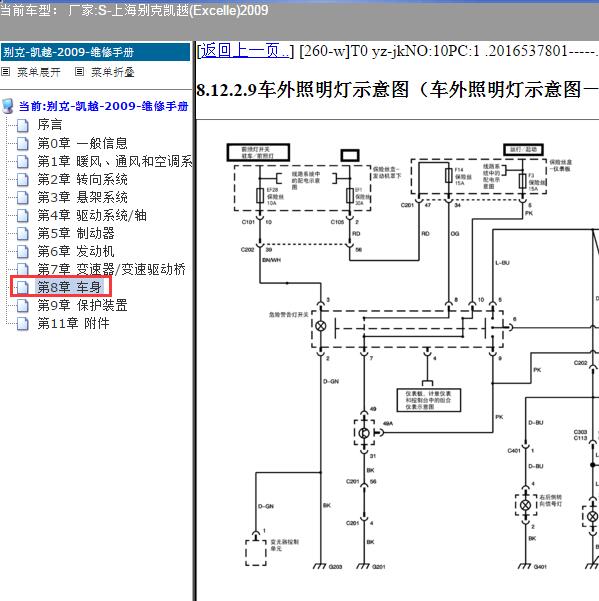This screenshot has width=599, height=601.
Task: Click the page icon next to 第6章
Action: click(x=23, y=251)
